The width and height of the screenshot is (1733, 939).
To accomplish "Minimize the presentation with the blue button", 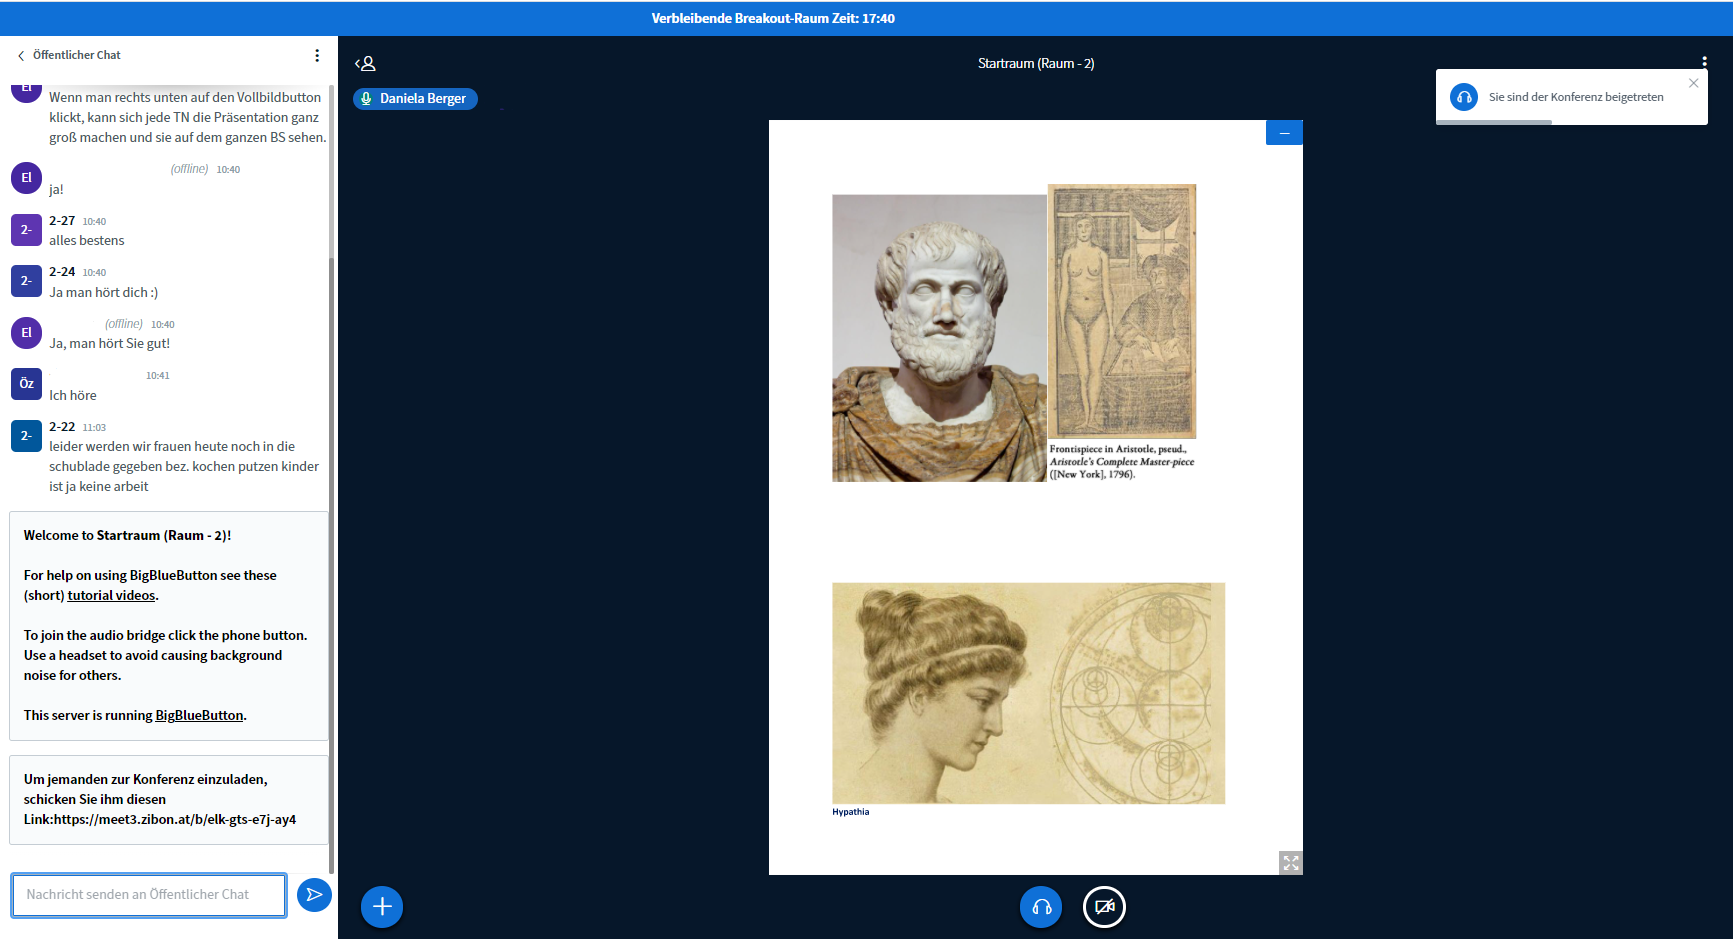I will [1284, 133].
